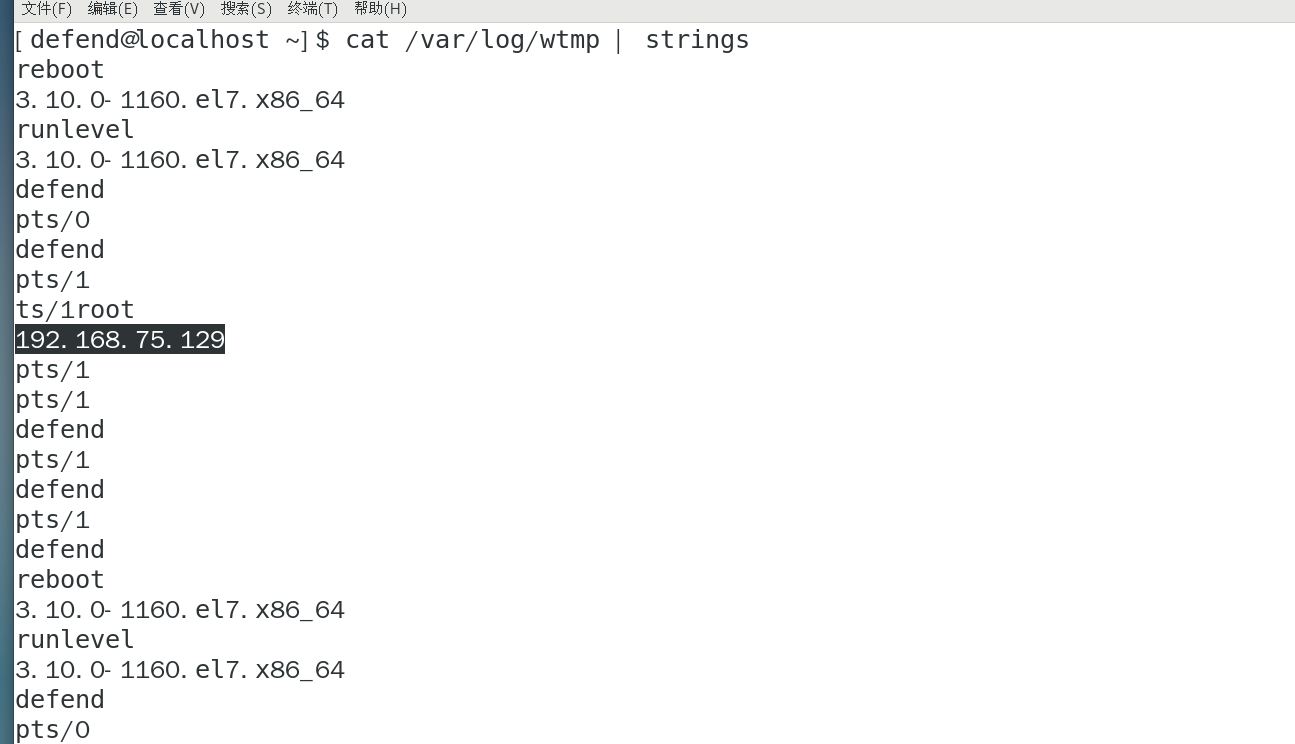Click the second reboot output line
Viewport: 1295px width, 744px height.
pos(60,580)
